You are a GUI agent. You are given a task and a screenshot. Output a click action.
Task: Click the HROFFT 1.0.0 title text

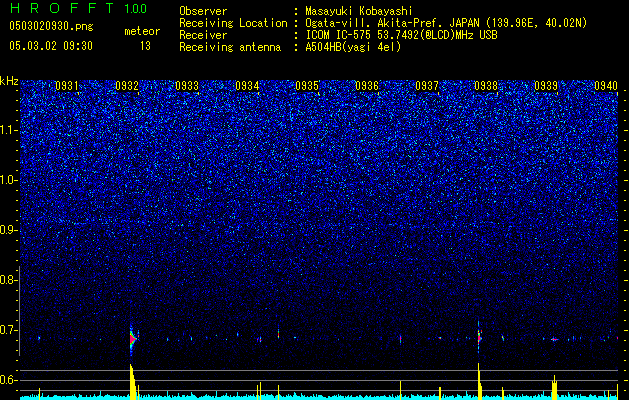pos(78,8)
